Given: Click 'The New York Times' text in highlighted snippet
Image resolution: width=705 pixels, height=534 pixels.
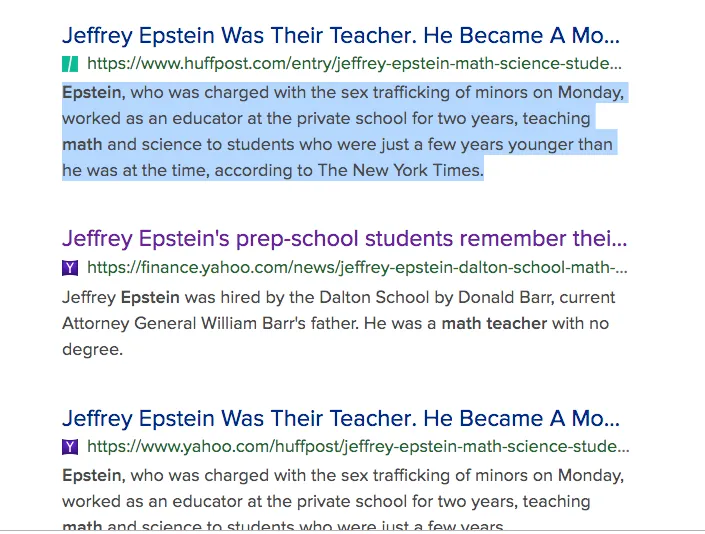Looking at the screenshot, I should coord(401,170).
